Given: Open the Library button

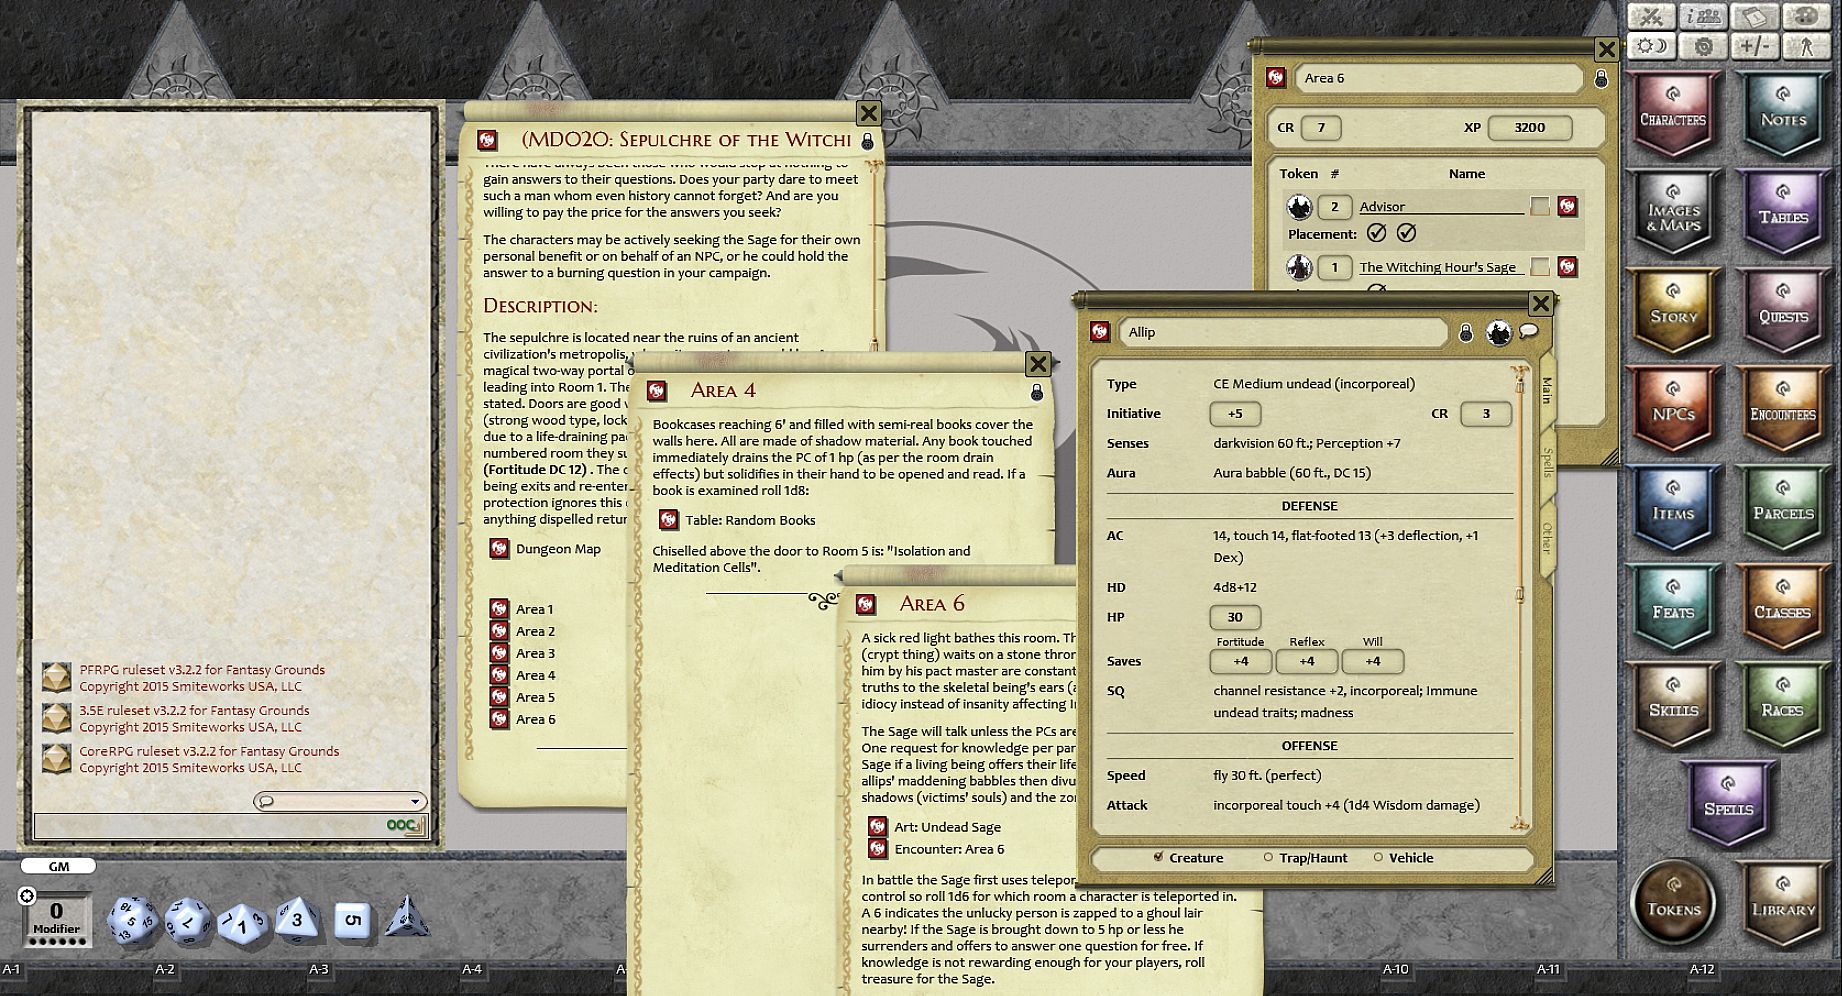Looking at the screenshot, I should (1783, 903).
